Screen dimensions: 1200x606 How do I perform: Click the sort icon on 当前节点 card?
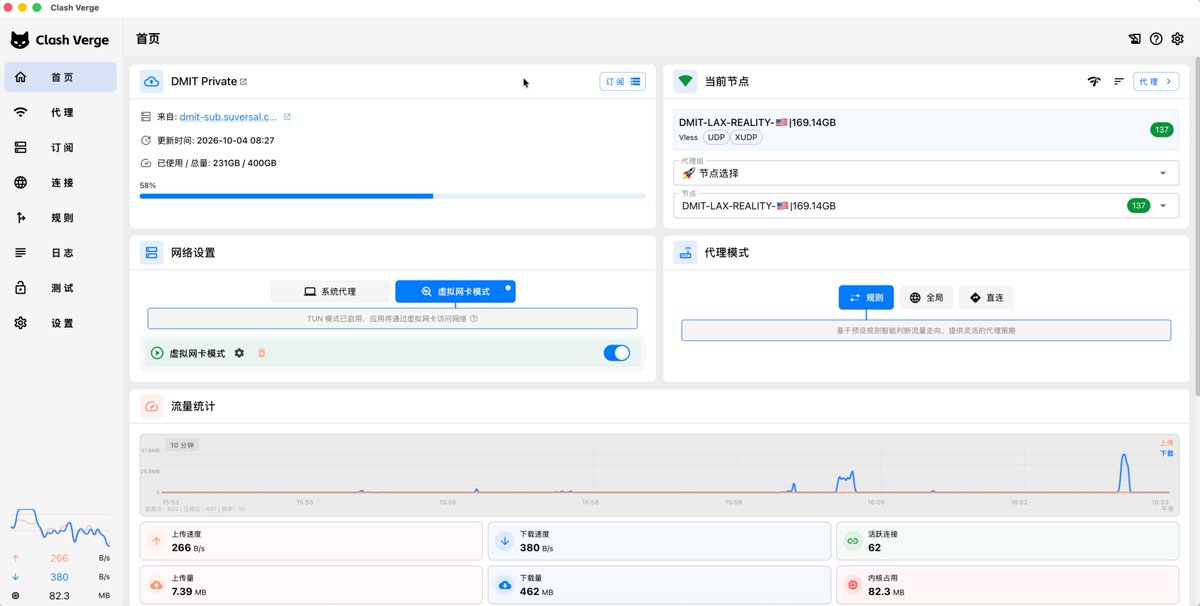pos(1119,82)
